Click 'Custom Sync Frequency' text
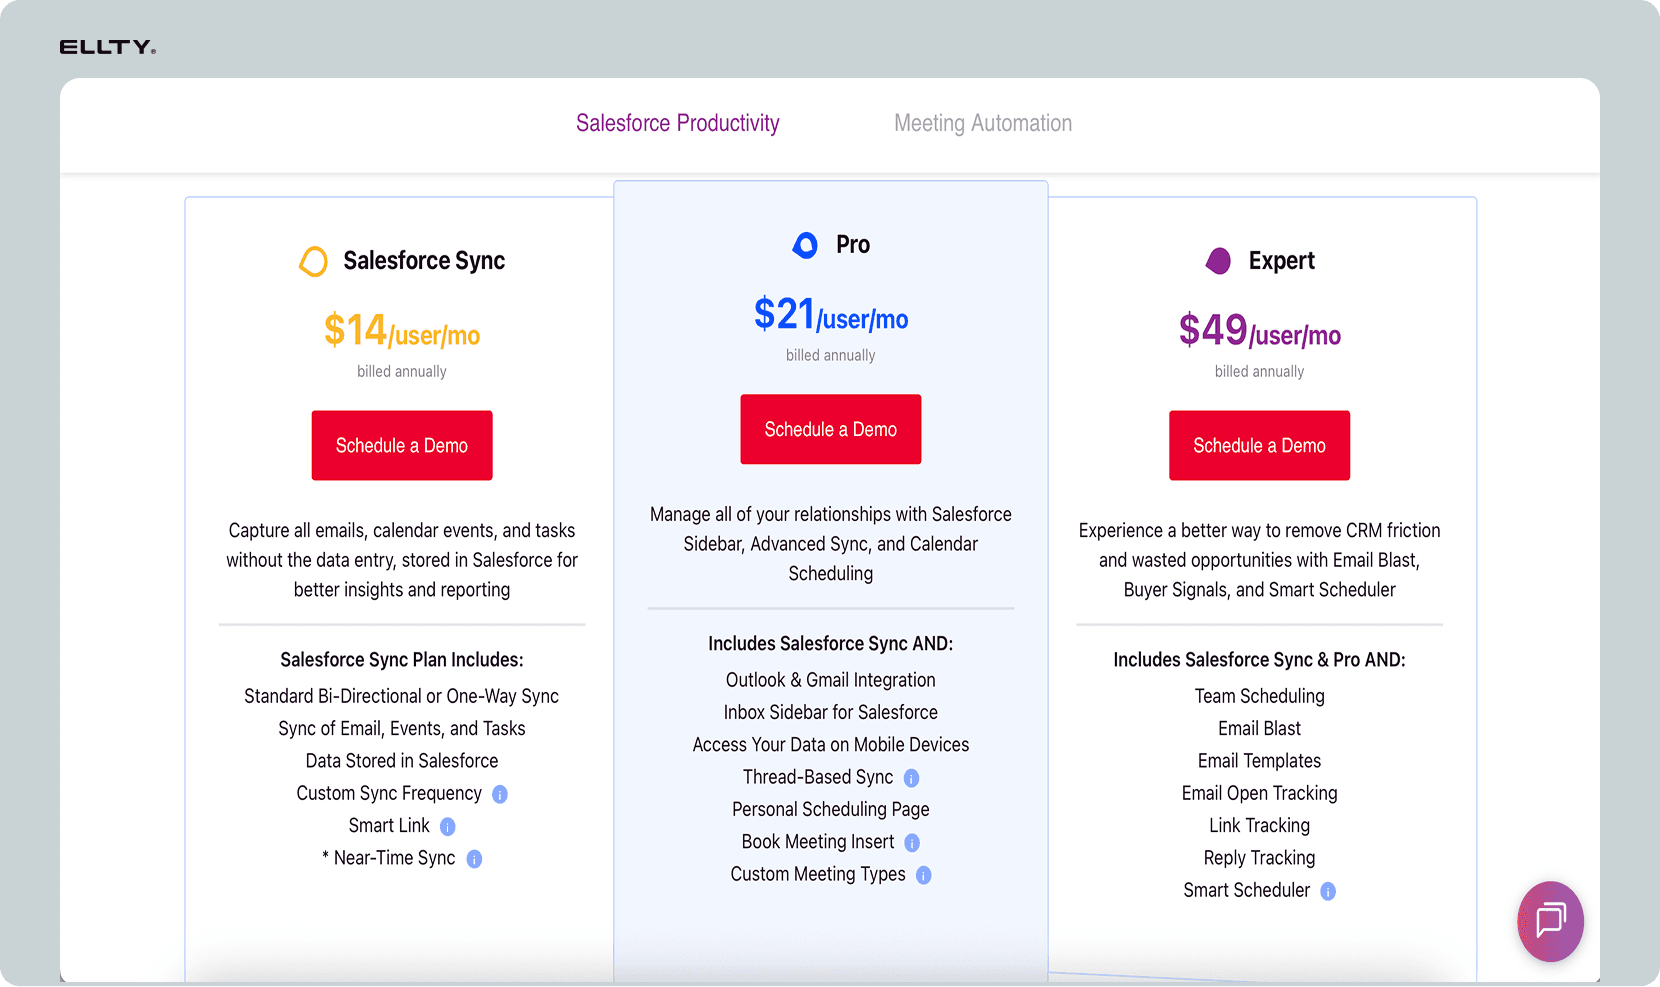 point(389,794)
